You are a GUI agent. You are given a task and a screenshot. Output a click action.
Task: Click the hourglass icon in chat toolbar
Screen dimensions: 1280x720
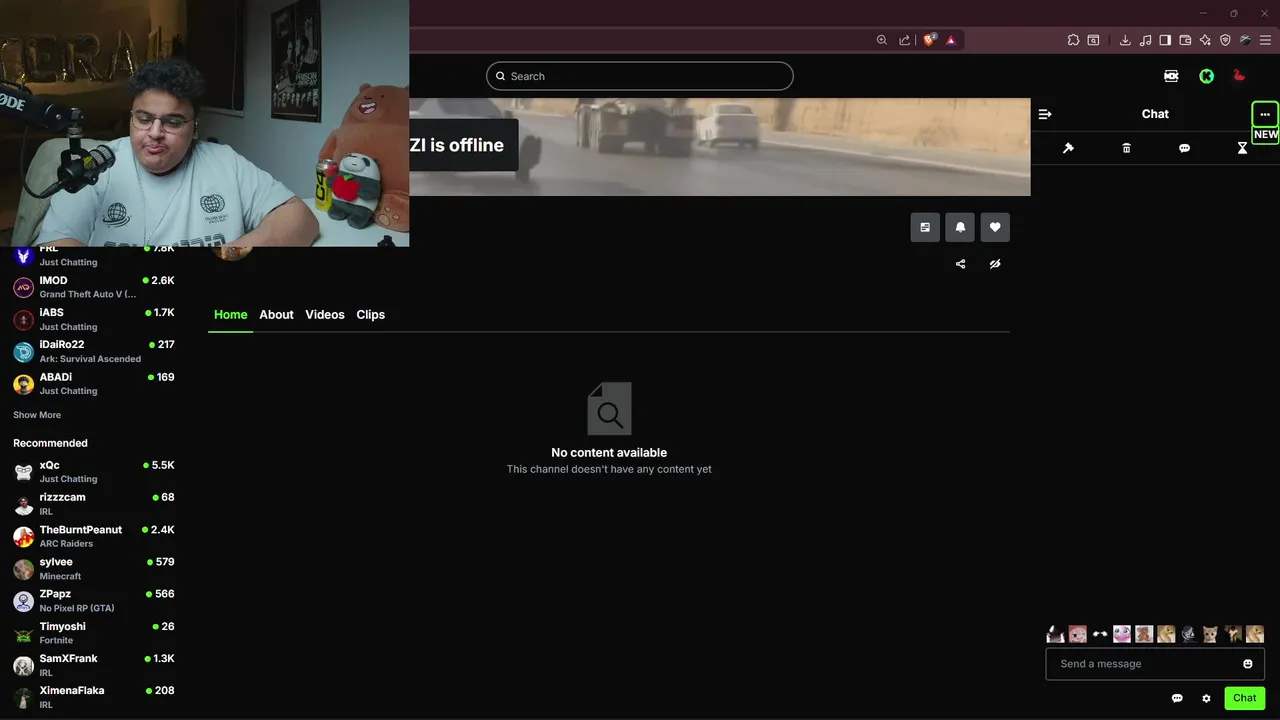(1242, 148)
